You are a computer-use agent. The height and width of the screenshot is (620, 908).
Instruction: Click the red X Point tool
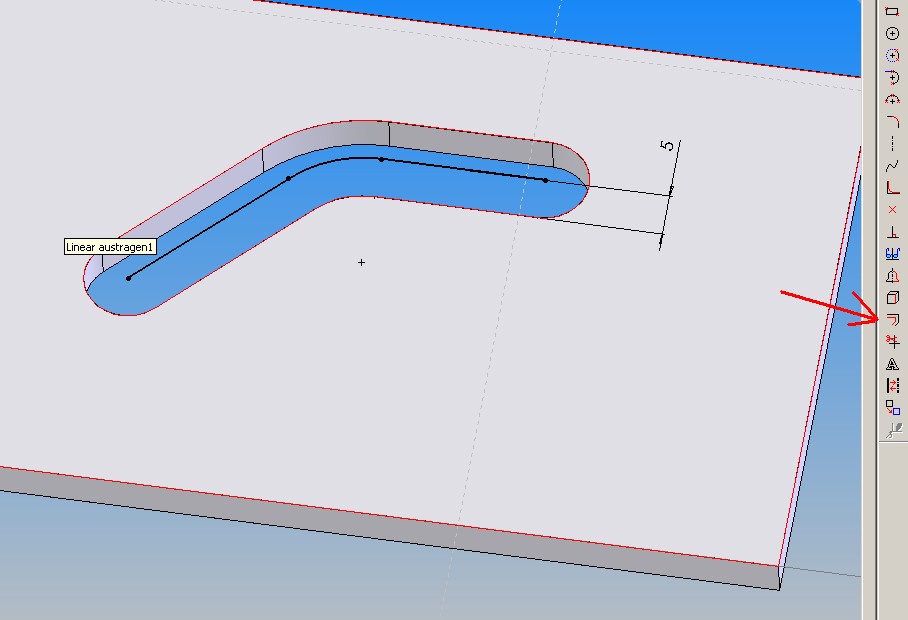[893, 209]
